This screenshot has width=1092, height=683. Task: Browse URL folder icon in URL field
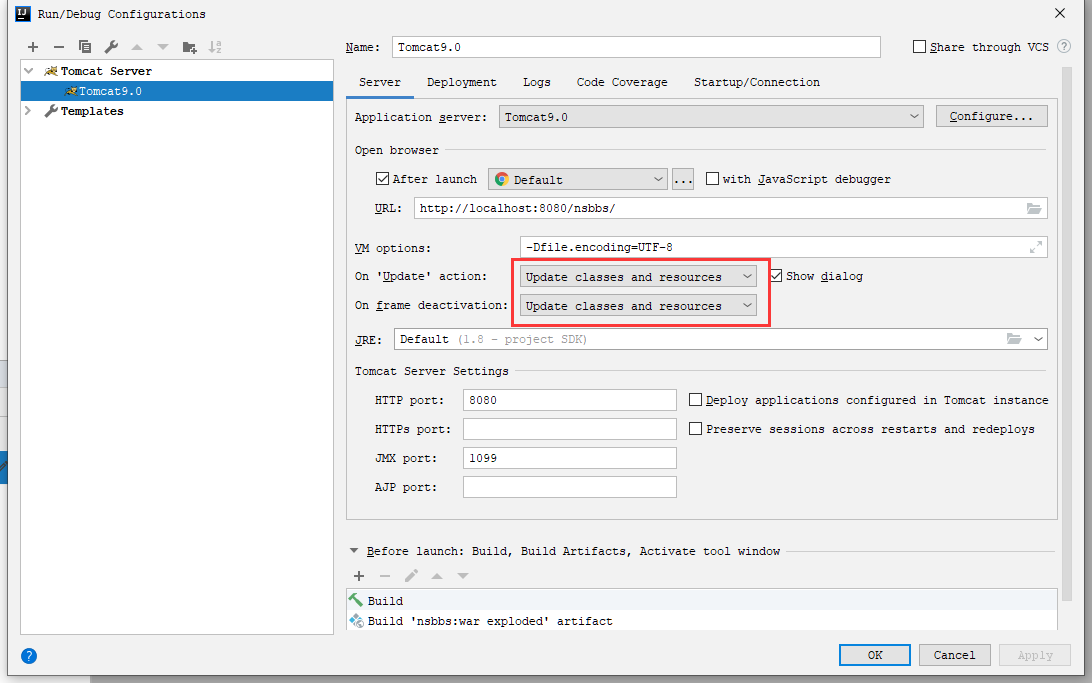(x=1034, y=208)
